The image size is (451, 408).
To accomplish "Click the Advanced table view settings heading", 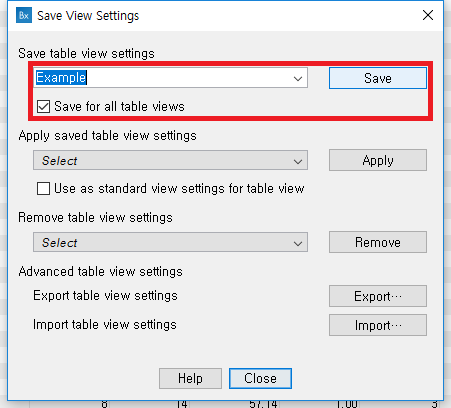I will 100,271.
